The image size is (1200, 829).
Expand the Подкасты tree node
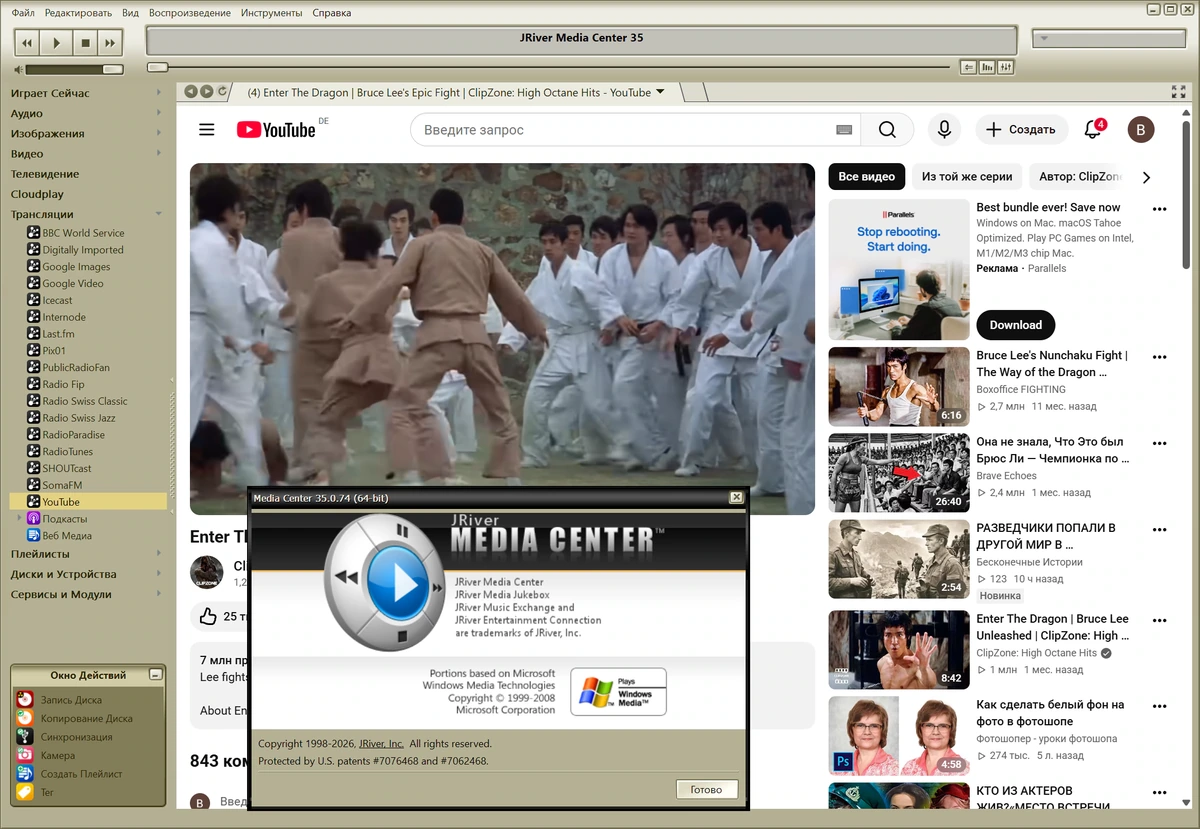click(19, 518)
